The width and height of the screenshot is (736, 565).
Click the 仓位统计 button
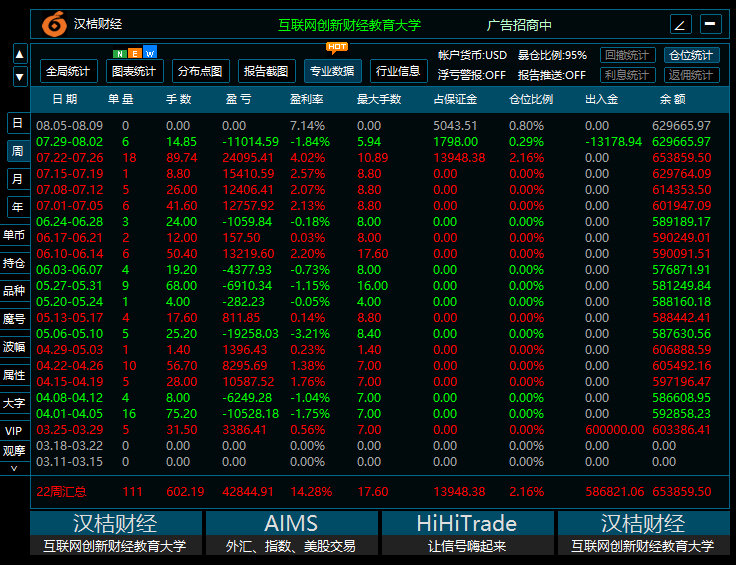coord(691,55)
